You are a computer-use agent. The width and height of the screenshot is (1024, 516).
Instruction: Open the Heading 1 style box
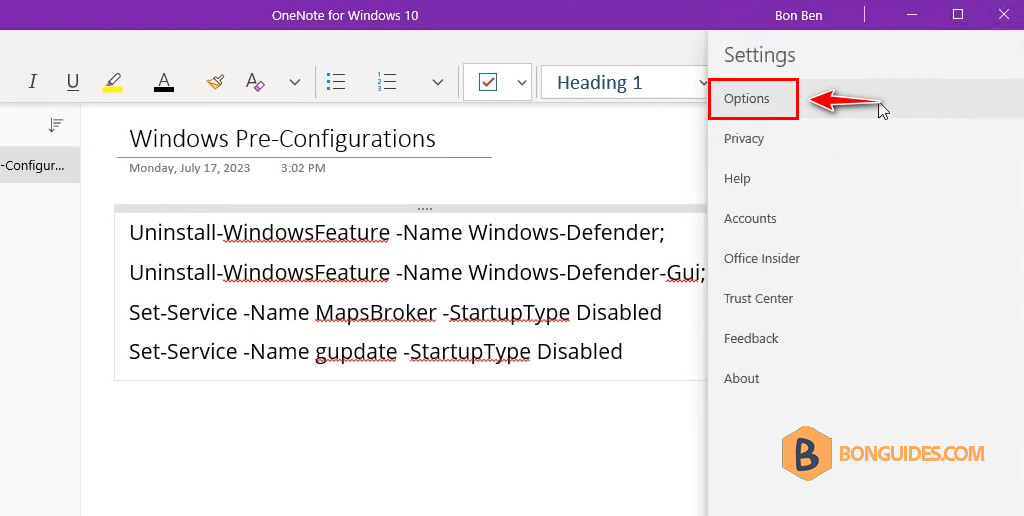(x=624, y=82)
